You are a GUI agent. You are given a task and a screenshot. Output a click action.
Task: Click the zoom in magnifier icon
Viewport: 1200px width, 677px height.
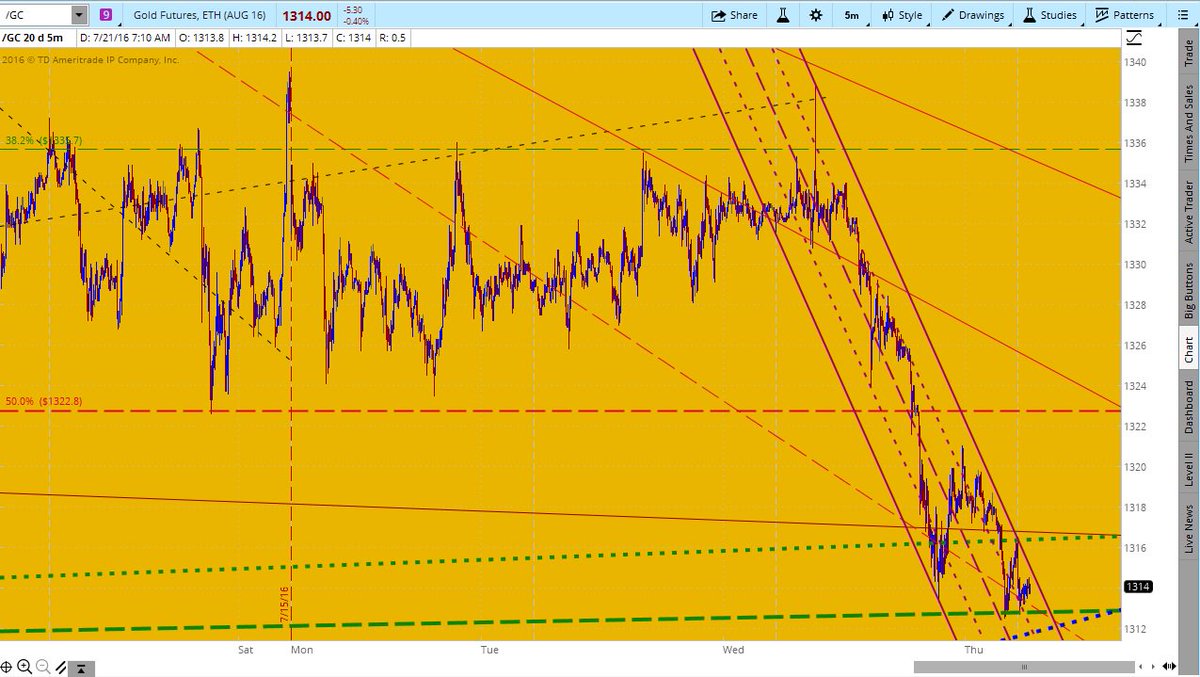[x=23, y=667]
